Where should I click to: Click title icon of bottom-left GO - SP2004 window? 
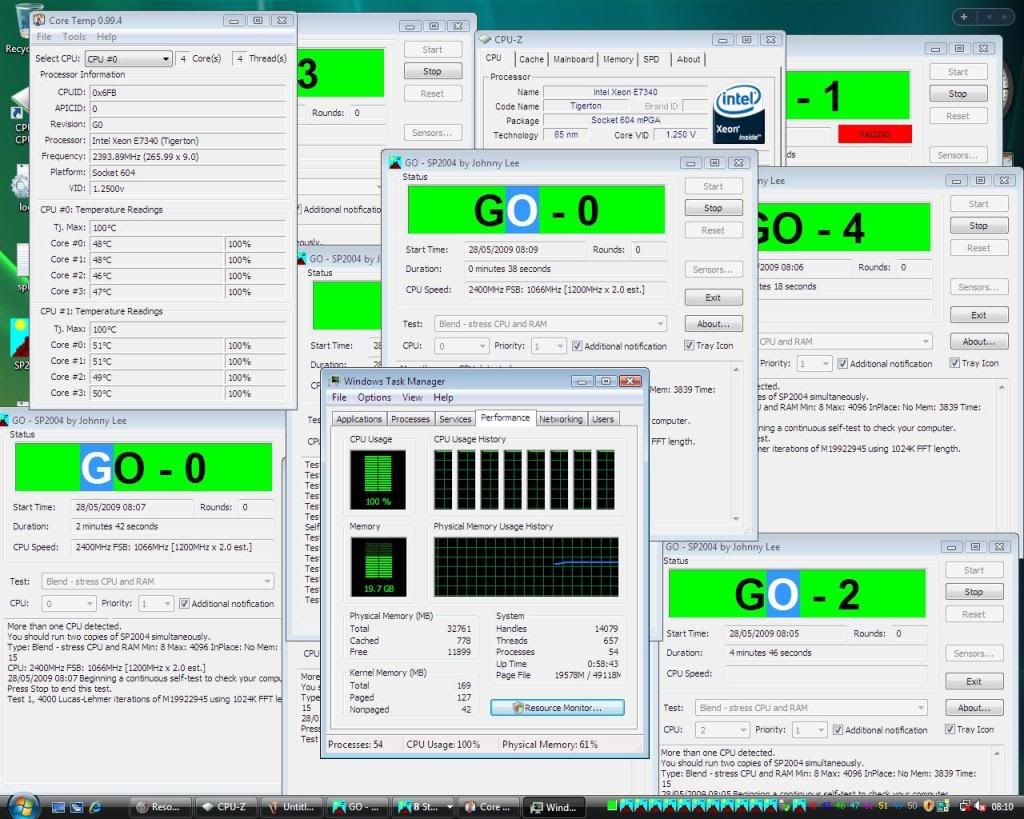click(5, 420)
